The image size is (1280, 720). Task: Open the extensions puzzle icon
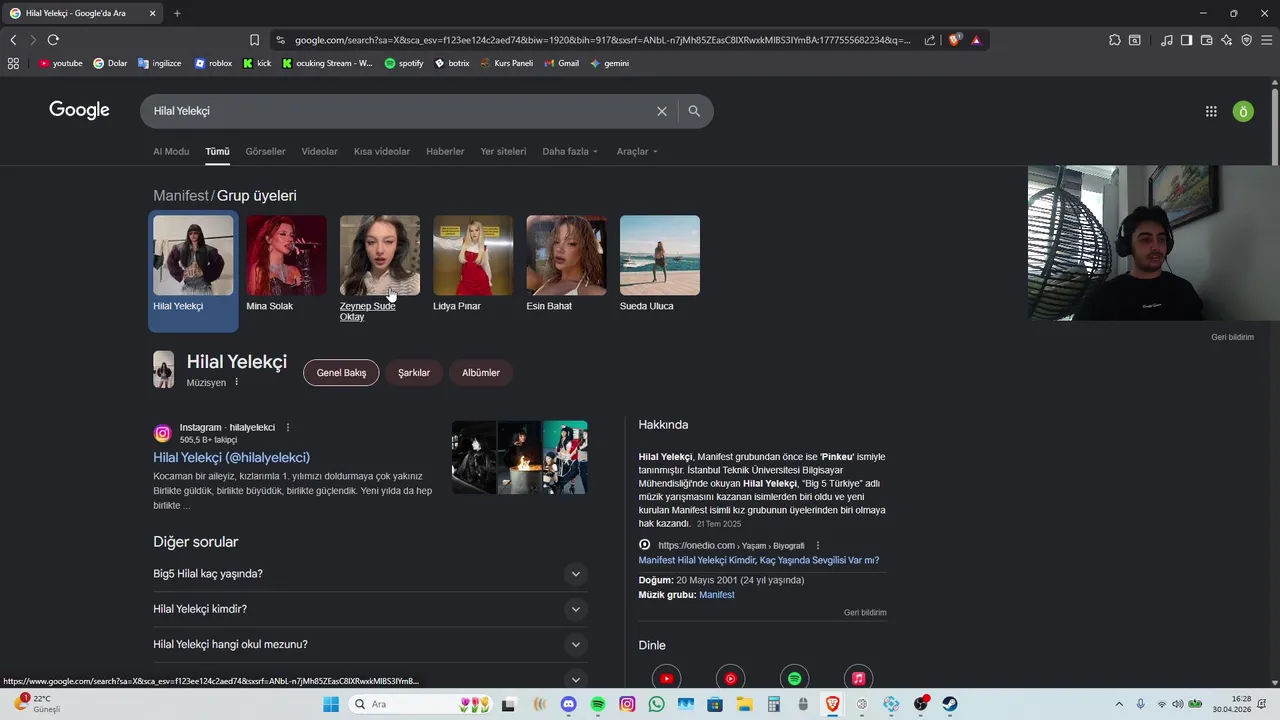[x=1115, y=40]
